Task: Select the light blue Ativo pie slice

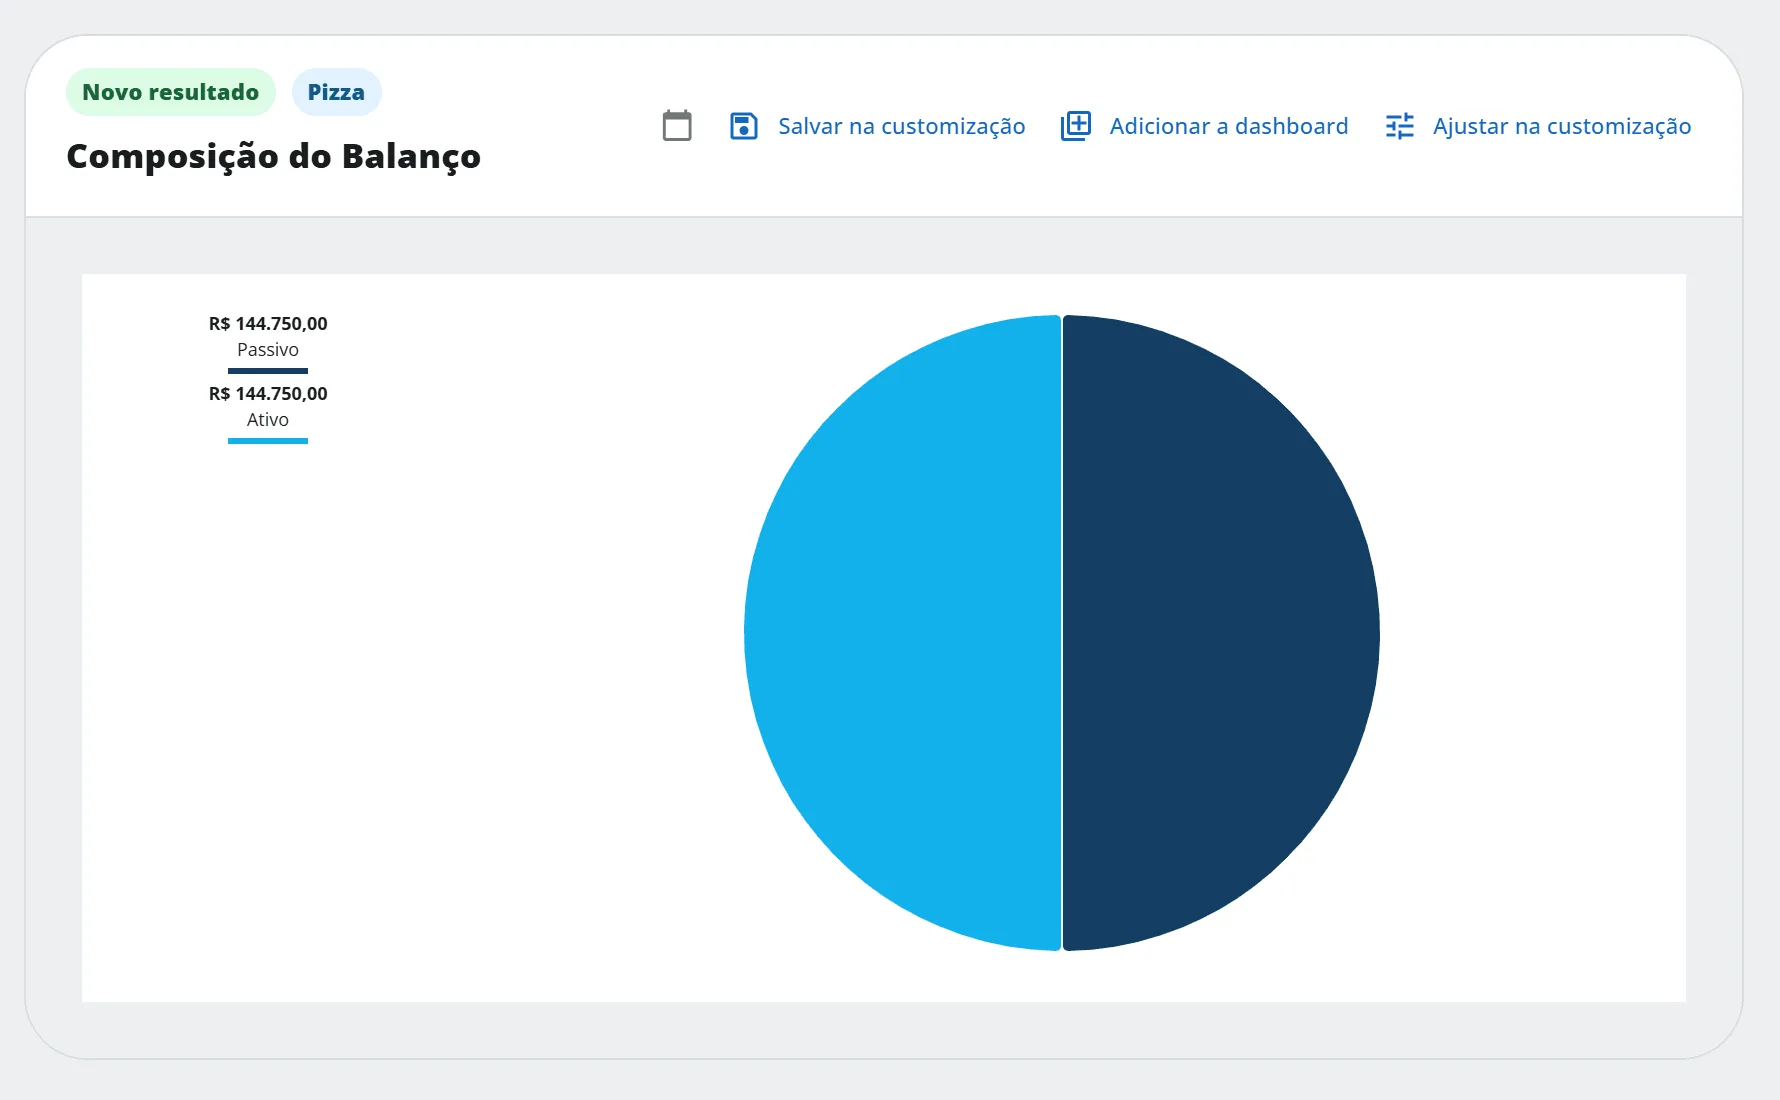Action: (902, 633)
